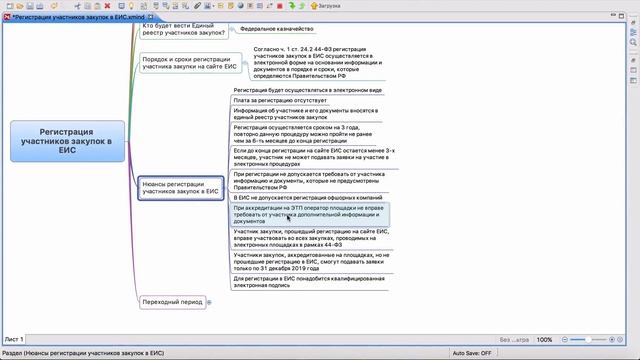
Task: Select subtopic При аккредитации на ЭТП оператор
Action: pyautogui.click(x=310, y=215)
